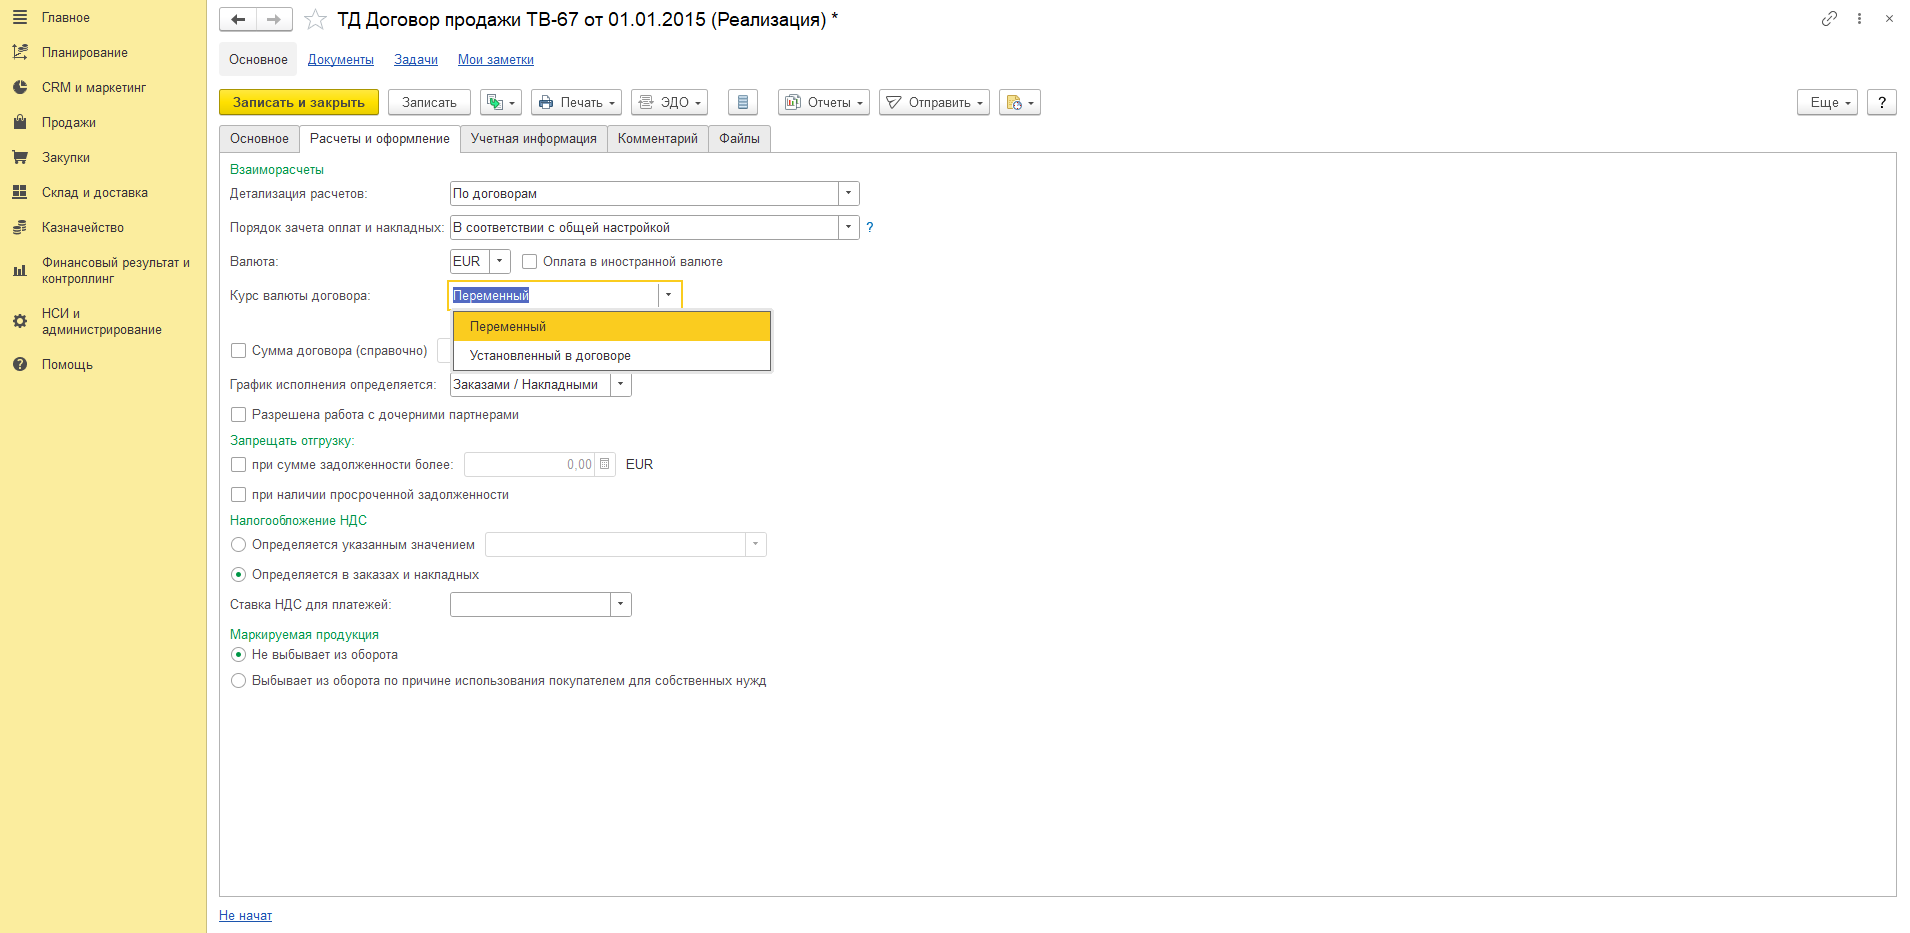The width and height of the screenshot is (1910, 933).
Task: Open the Печать dropdown menu
Action: [x=576, y=103]
